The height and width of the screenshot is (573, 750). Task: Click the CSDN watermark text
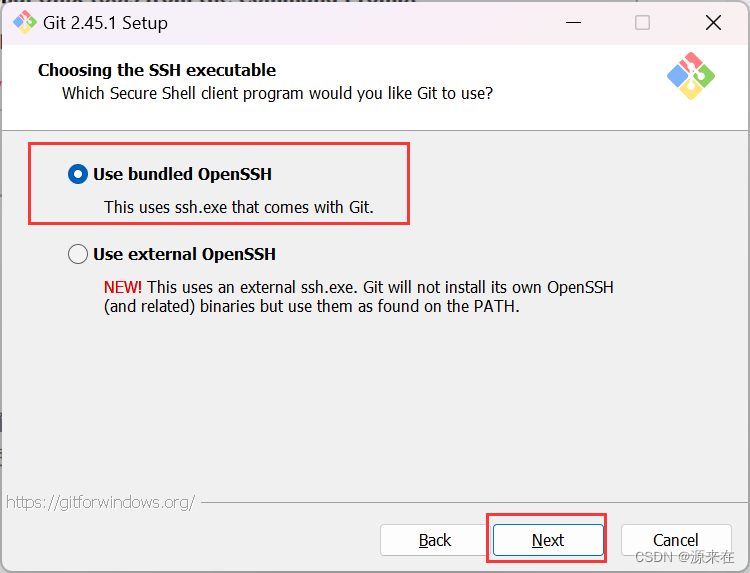[684, 557]
